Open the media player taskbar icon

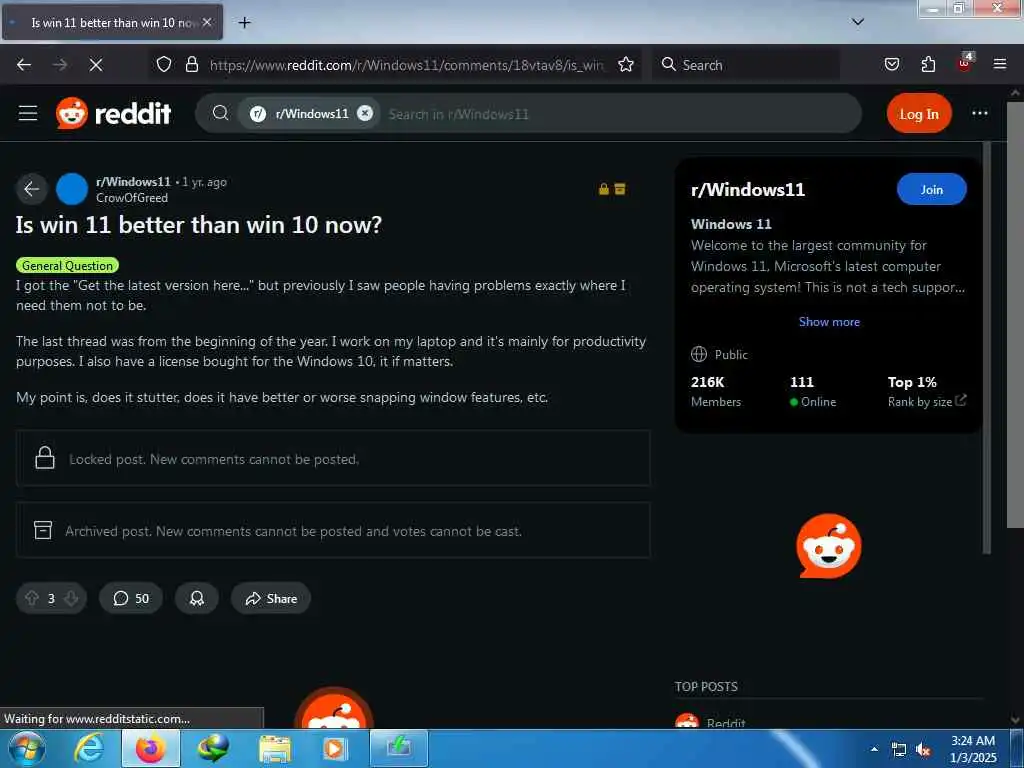334,748
